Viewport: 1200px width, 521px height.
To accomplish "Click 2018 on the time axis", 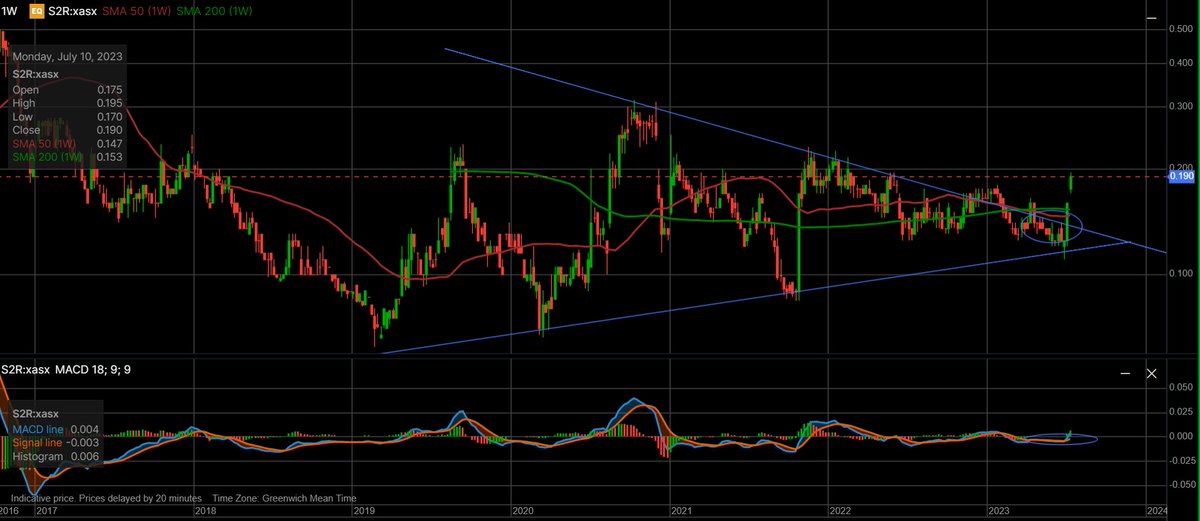I will [x=205, y=511].
